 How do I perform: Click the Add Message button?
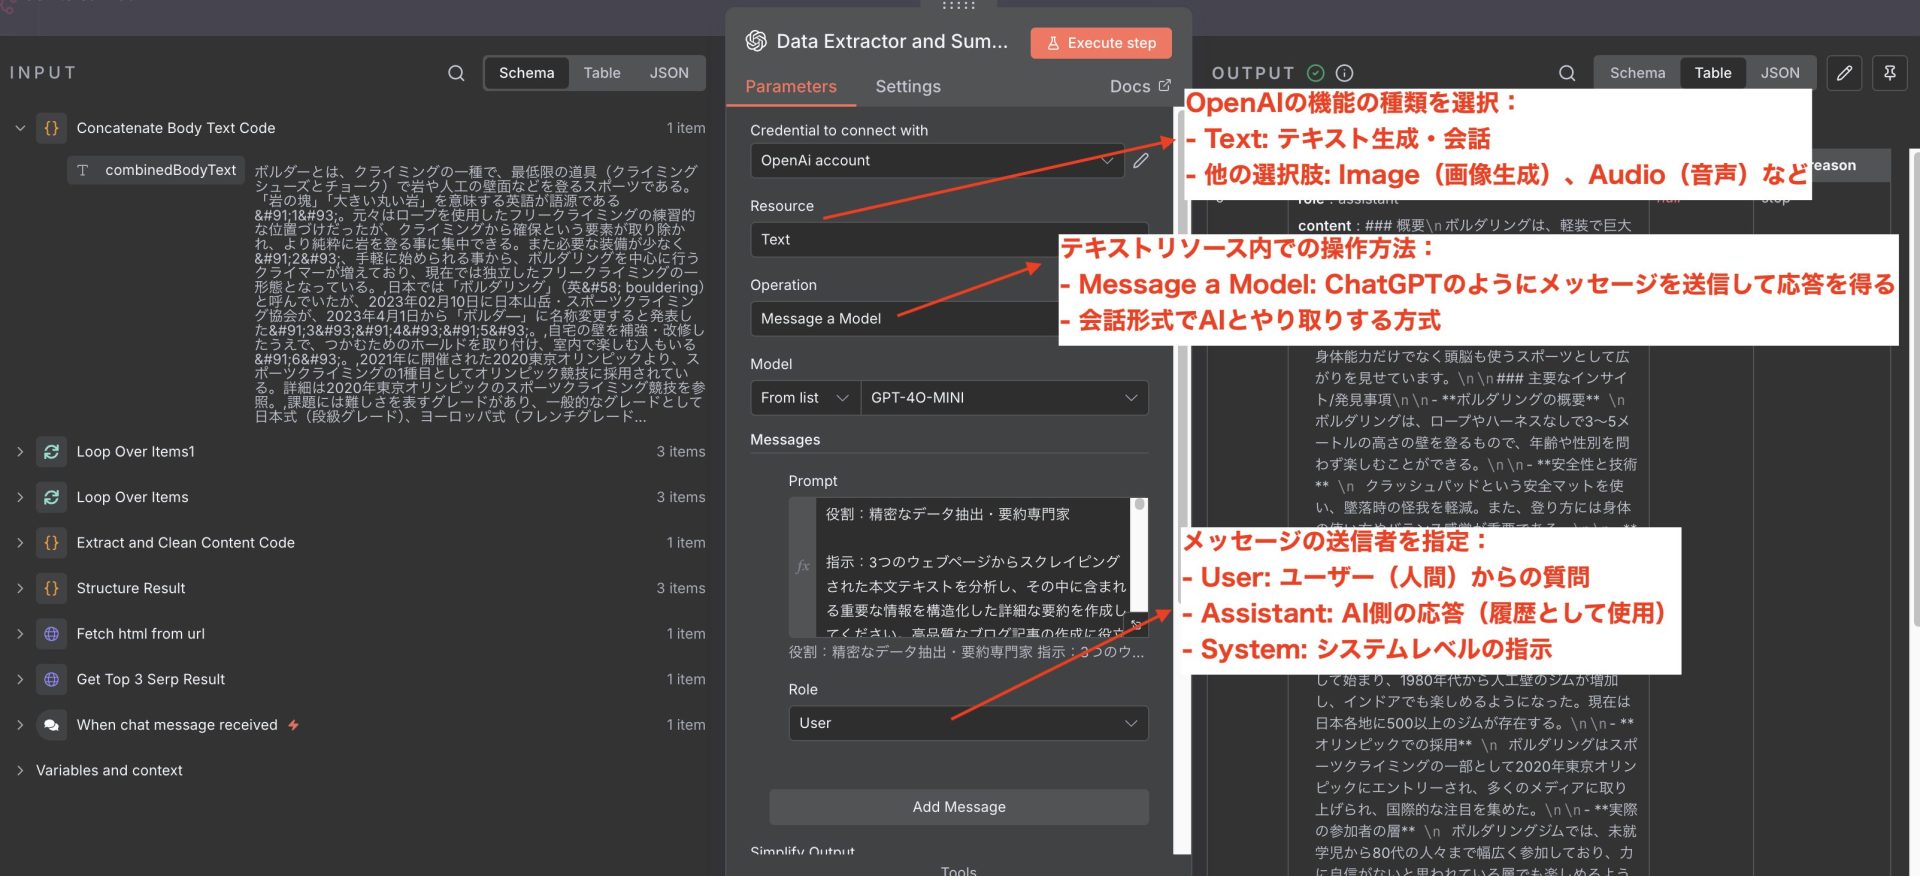coord(959,807)
